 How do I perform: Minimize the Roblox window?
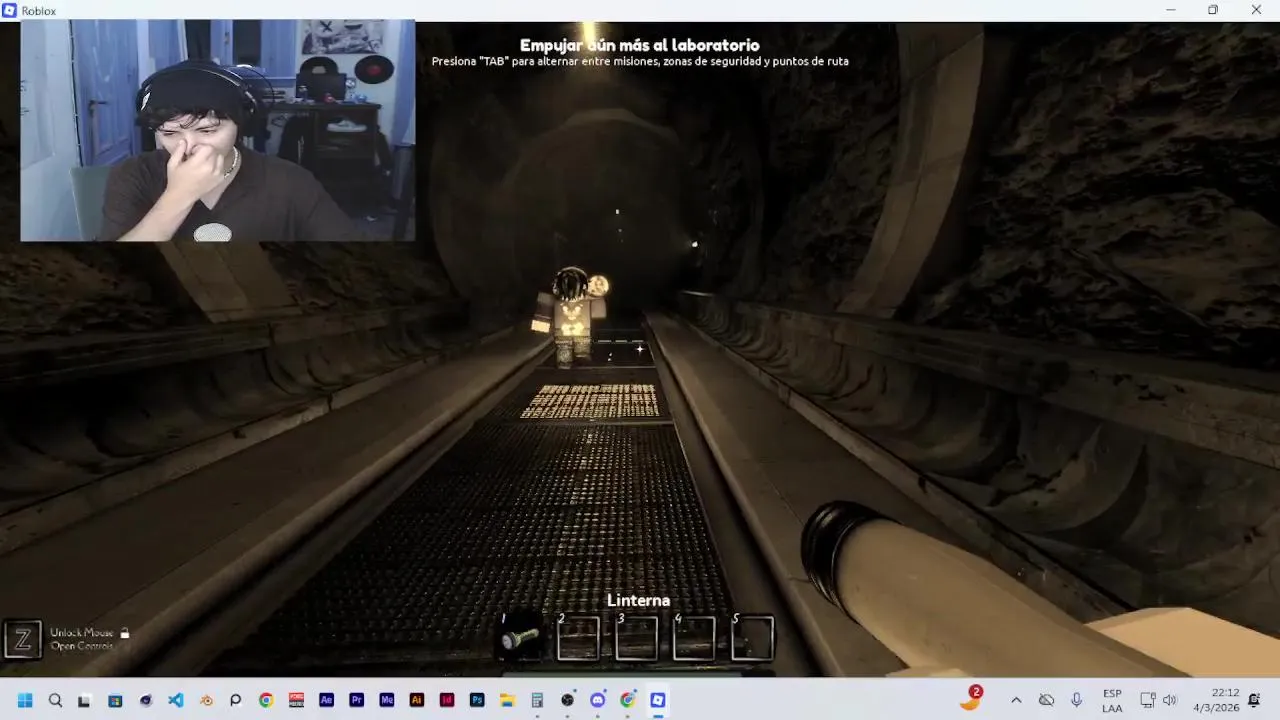click(x=1170, y=10)
